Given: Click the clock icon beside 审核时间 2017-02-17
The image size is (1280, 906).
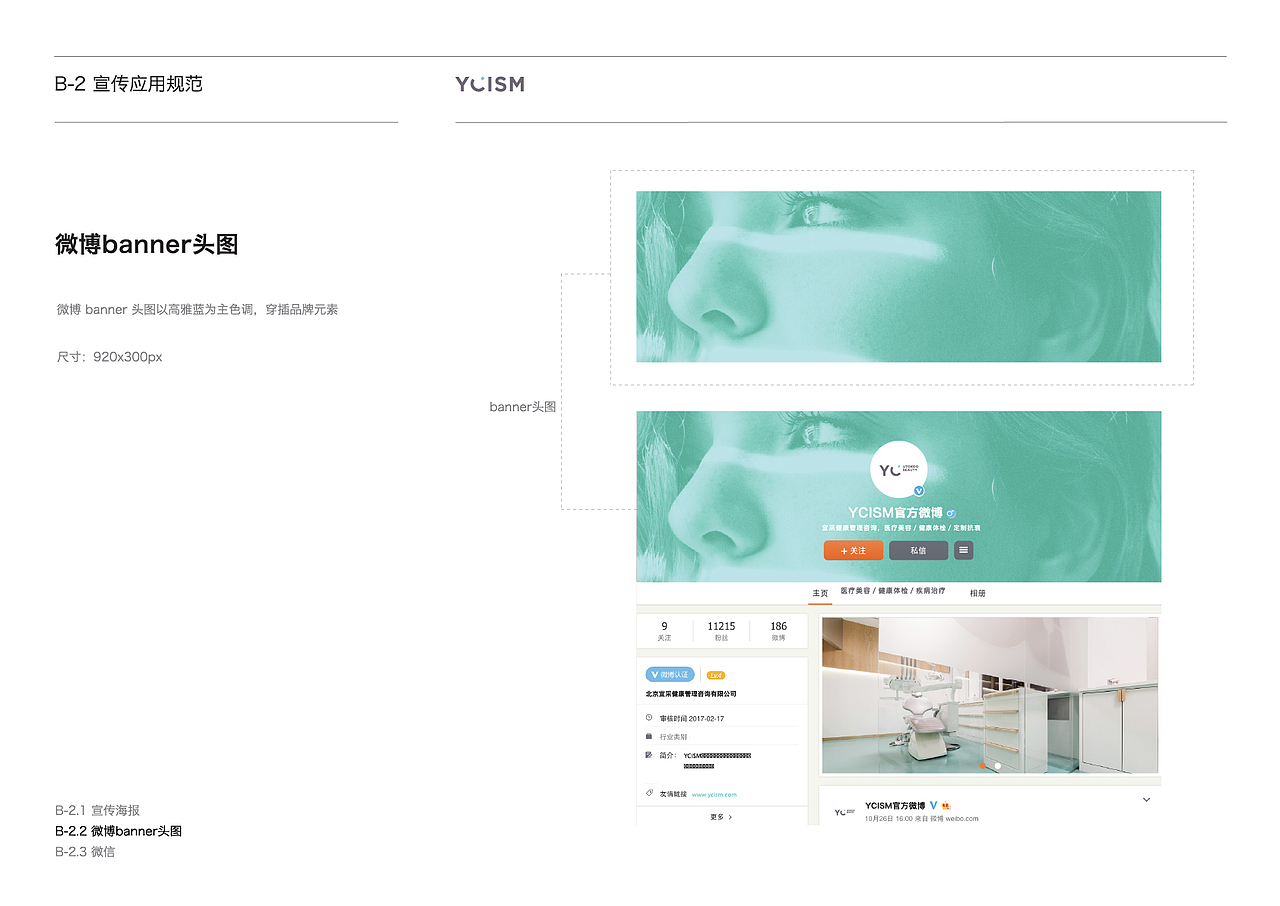Looking at the screenshot, I should click(649, 717).
